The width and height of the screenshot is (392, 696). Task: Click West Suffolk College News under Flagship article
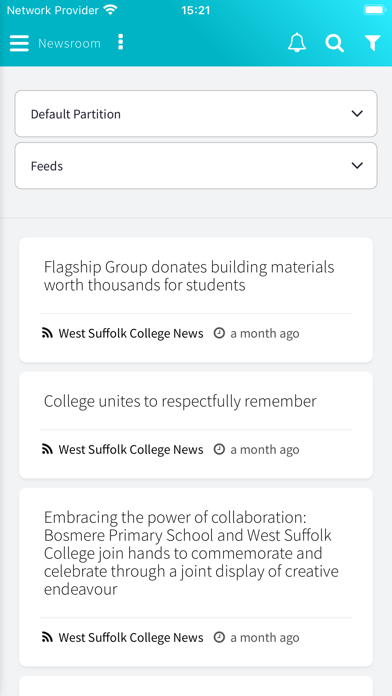click(131, 333)
